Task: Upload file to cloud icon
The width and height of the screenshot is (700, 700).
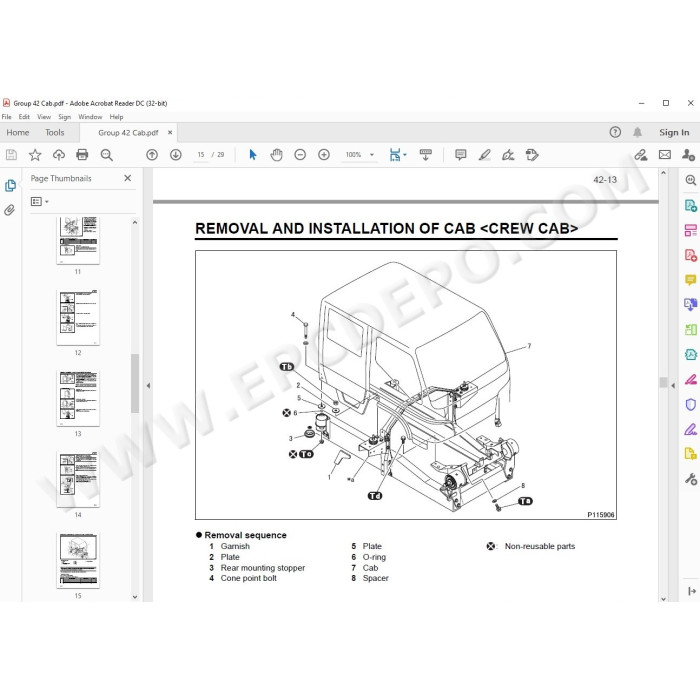Action: point(58,155)
